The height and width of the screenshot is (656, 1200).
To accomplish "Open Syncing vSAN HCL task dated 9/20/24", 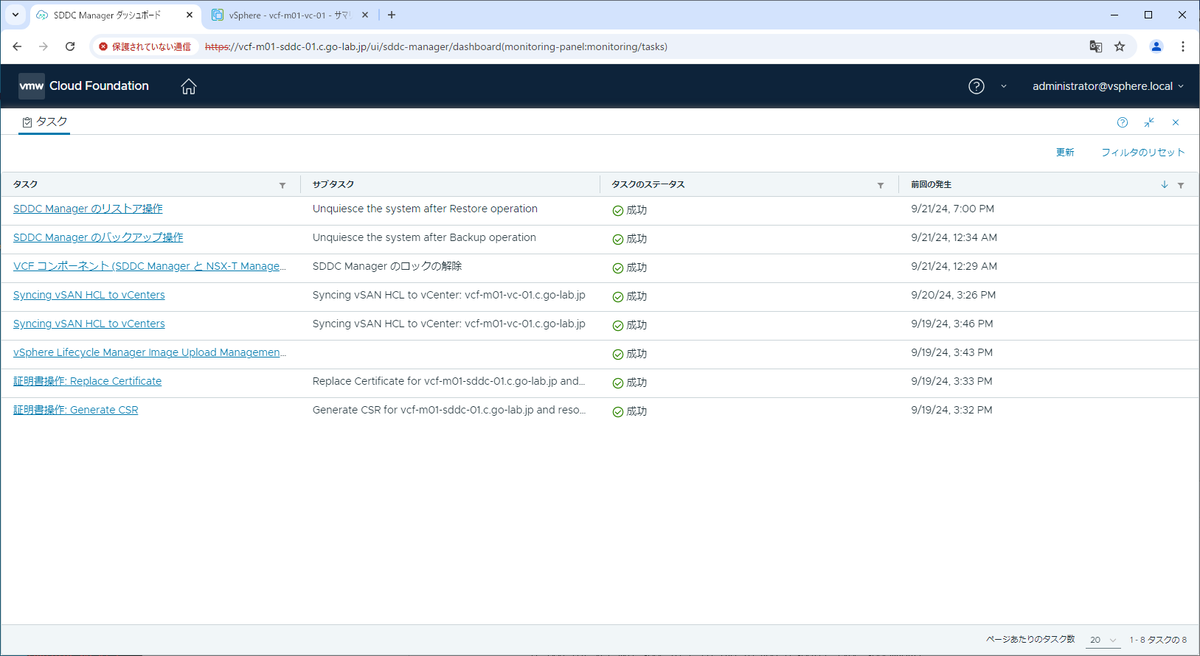I will coord(89,295).
